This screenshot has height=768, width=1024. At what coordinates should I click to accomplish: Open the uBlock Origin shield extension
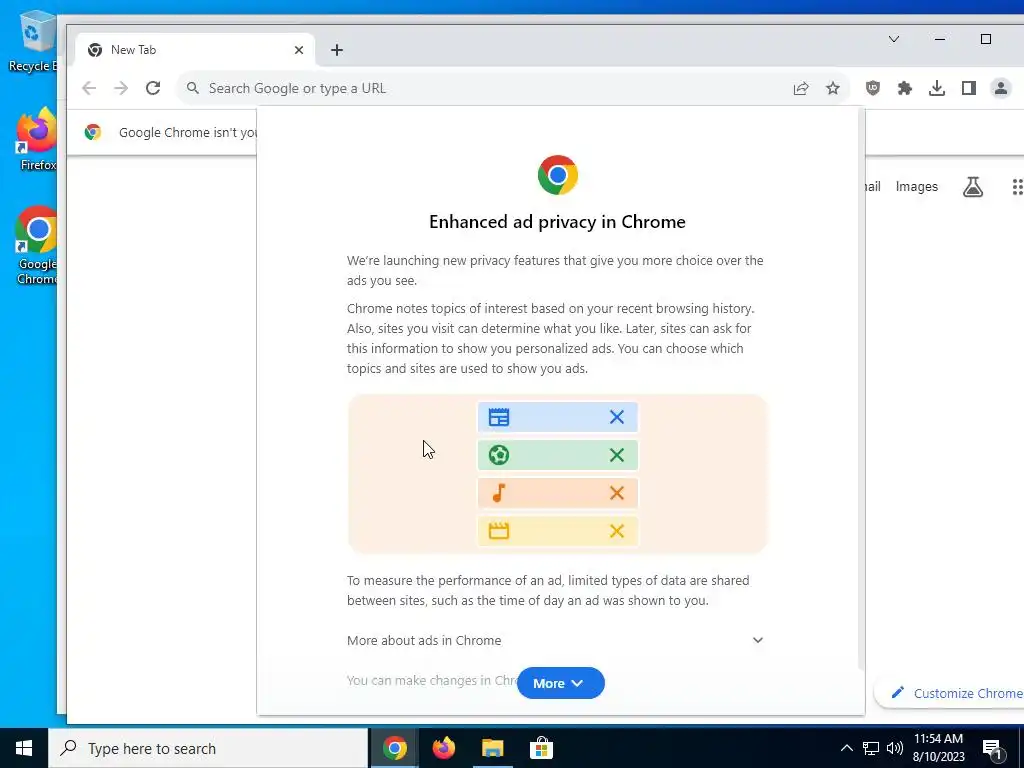point(872,88)
